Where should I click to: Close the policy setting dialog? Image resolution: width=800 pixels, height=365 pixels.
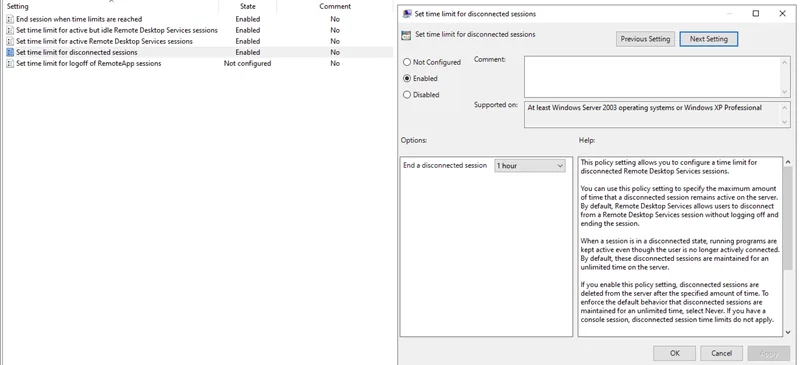click(782, 14)
